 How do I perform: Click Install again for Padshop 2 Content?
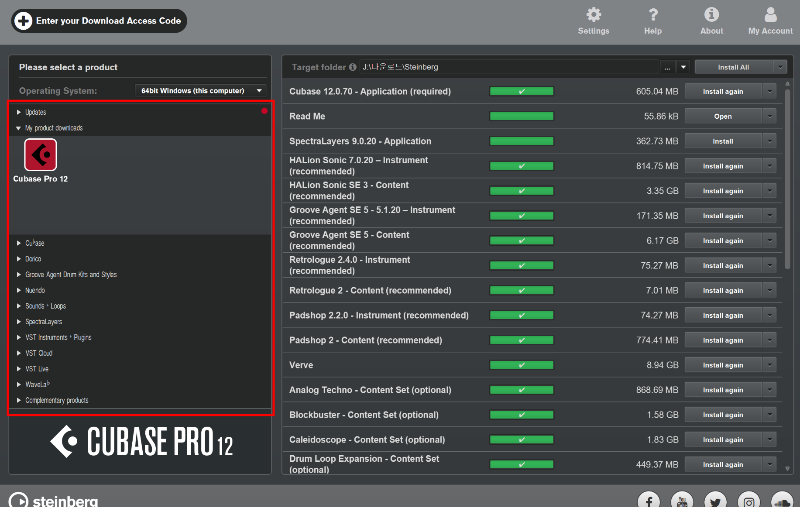coord(723,340)
